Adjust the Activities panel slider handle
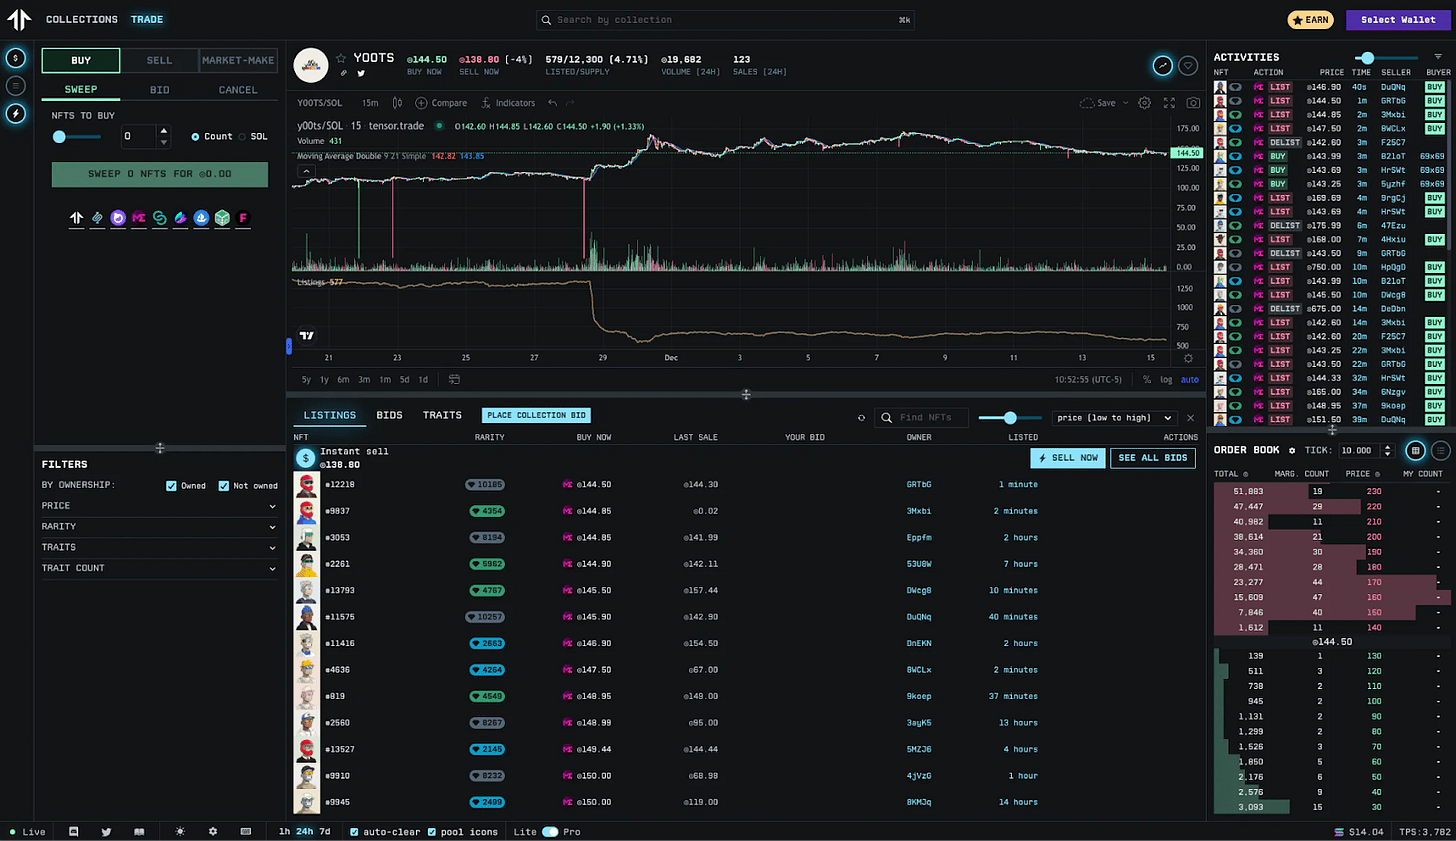The image size is (1456, 841). click(x=1367, y=58)
